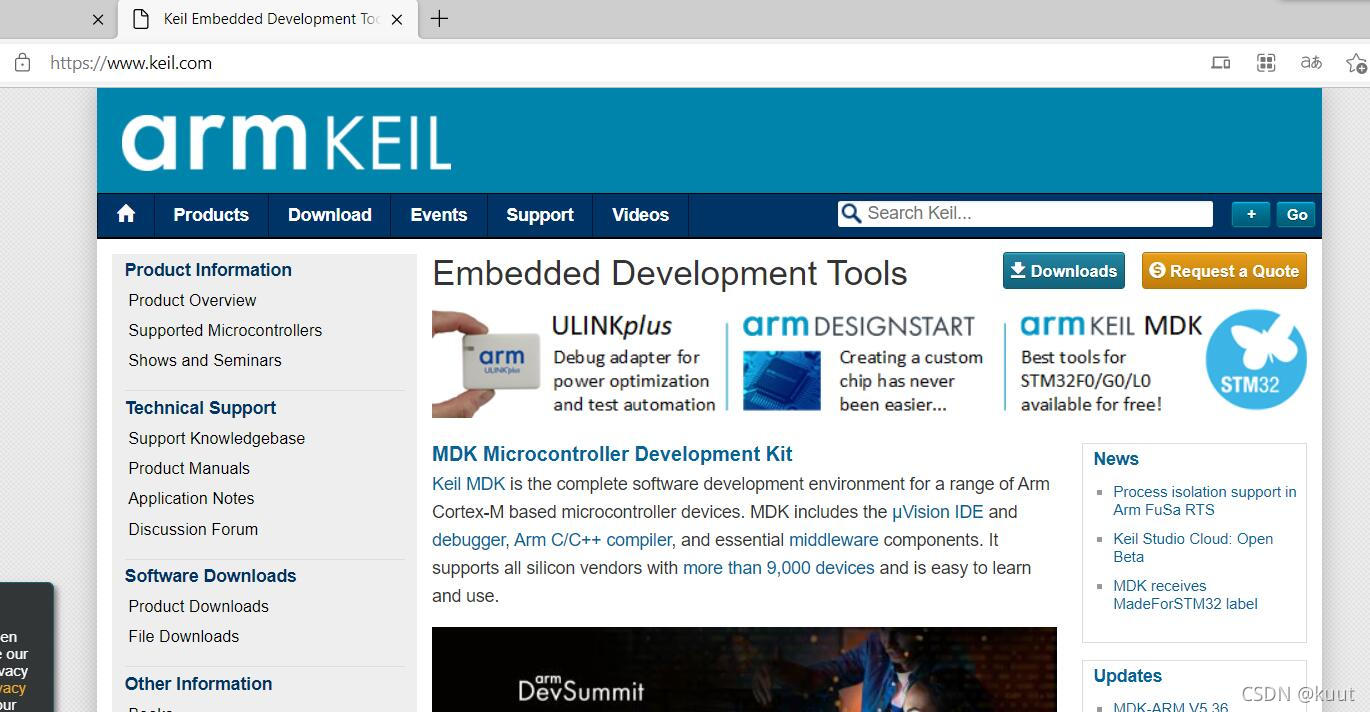Click the arm DESIGNSTART banner title
The width and height of the screenshot is (1370, 712).
pyautogui.click(x=858, y=326)
